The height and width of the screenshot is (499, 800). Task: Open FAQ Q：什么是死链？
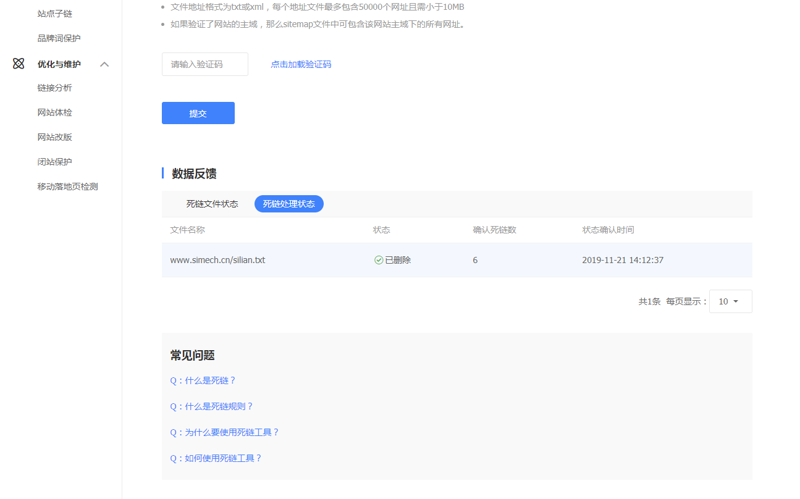point(203,381)
